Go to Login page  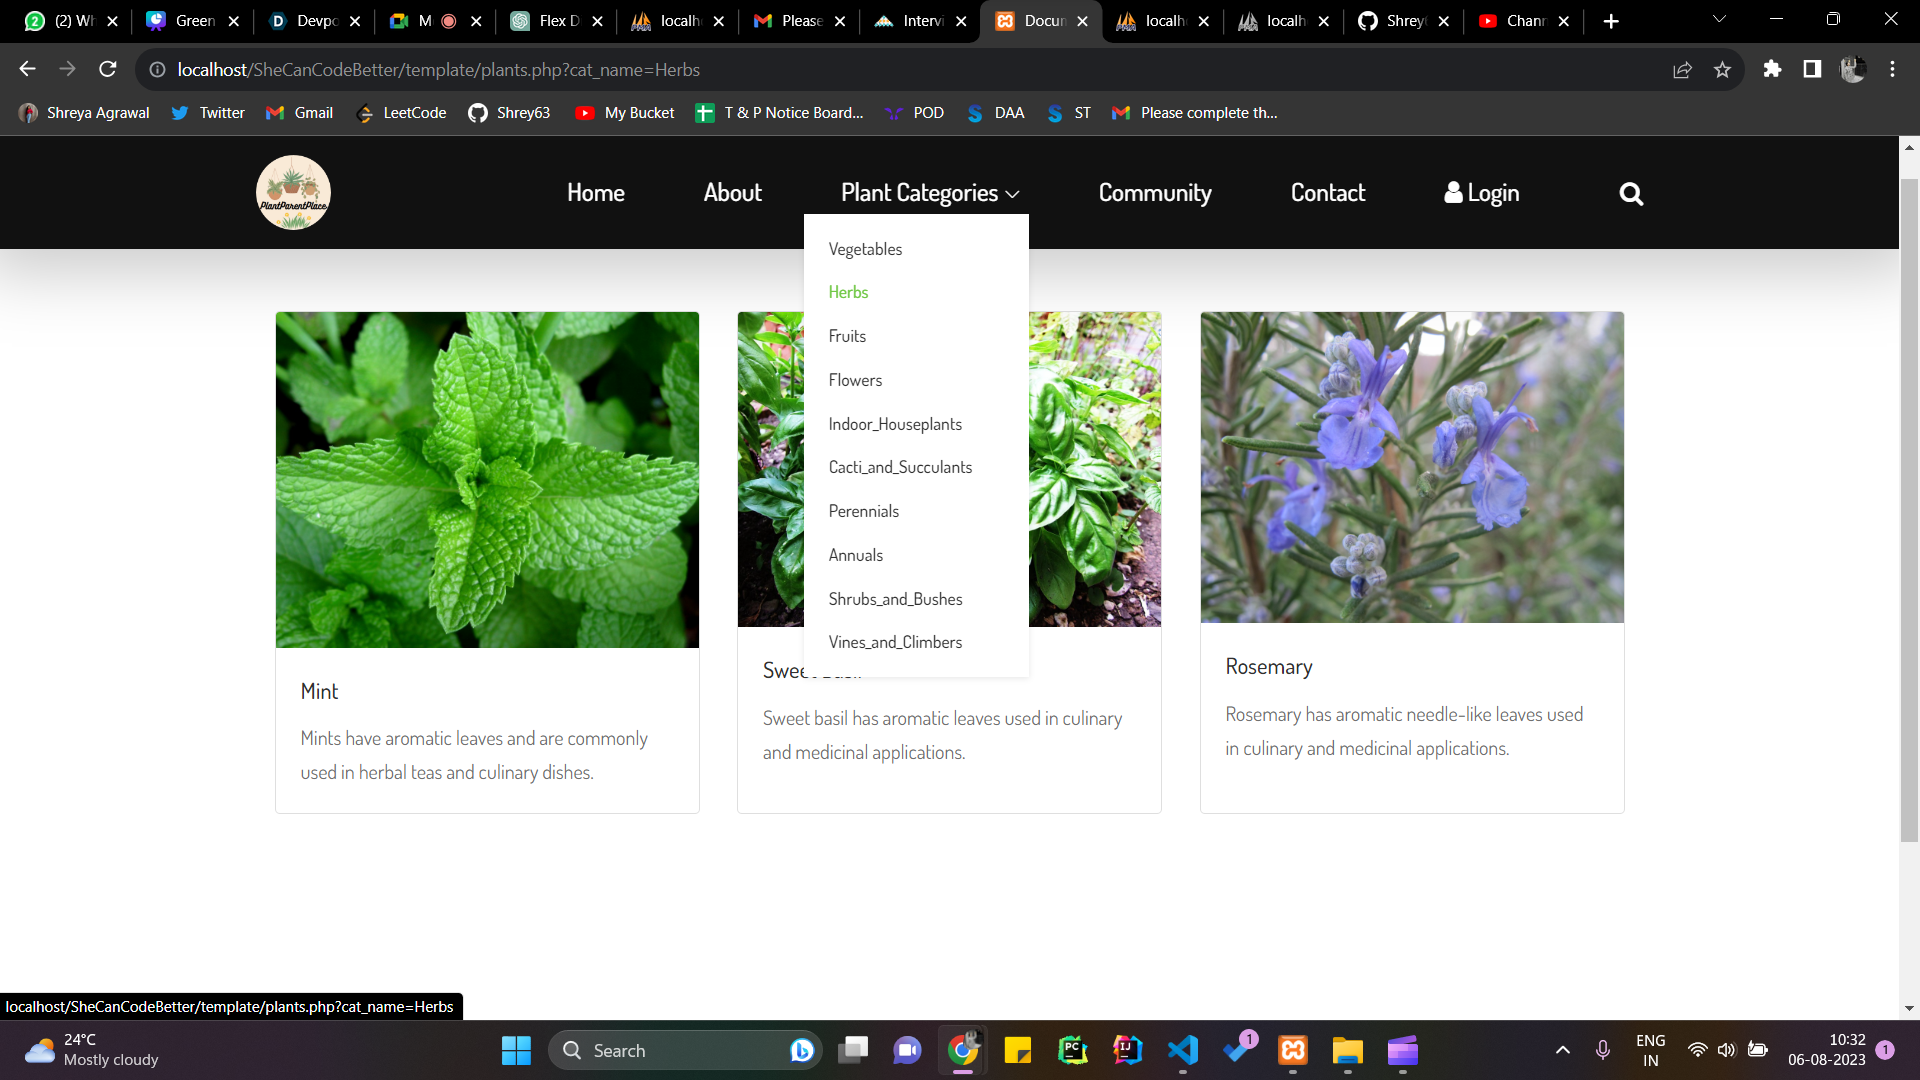(x=1481, y=193)
